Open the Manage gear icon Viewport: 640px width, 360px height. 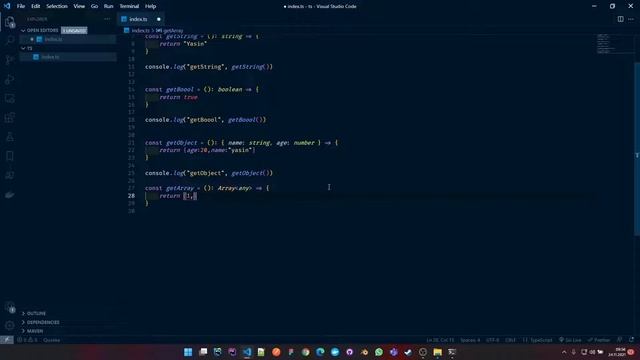pyautogui.click(x=9, y=325)
